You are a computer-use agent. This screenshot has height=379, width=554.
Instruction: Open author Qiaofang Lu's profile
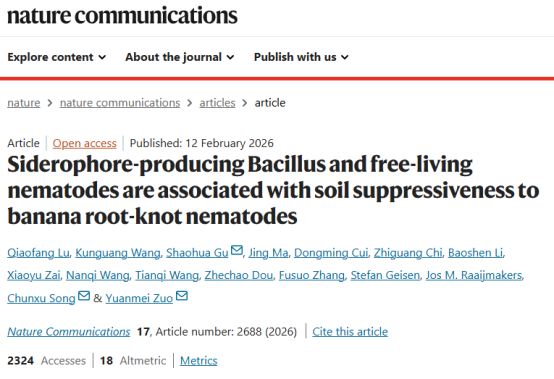(39, 253)
